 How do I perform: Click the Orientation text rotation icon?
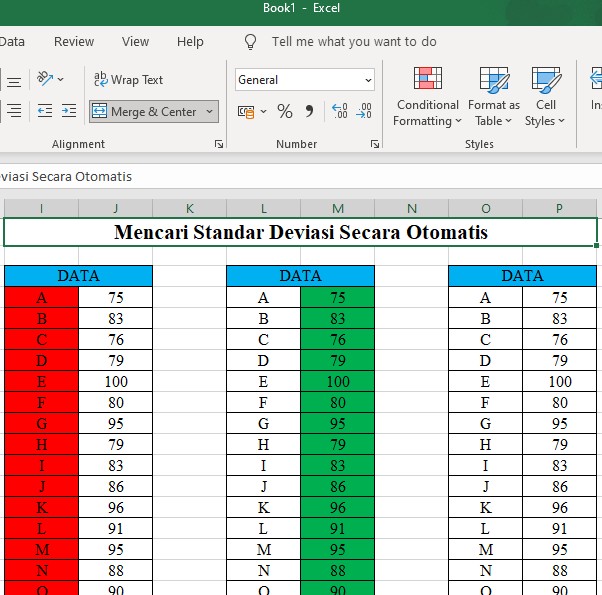45,79
